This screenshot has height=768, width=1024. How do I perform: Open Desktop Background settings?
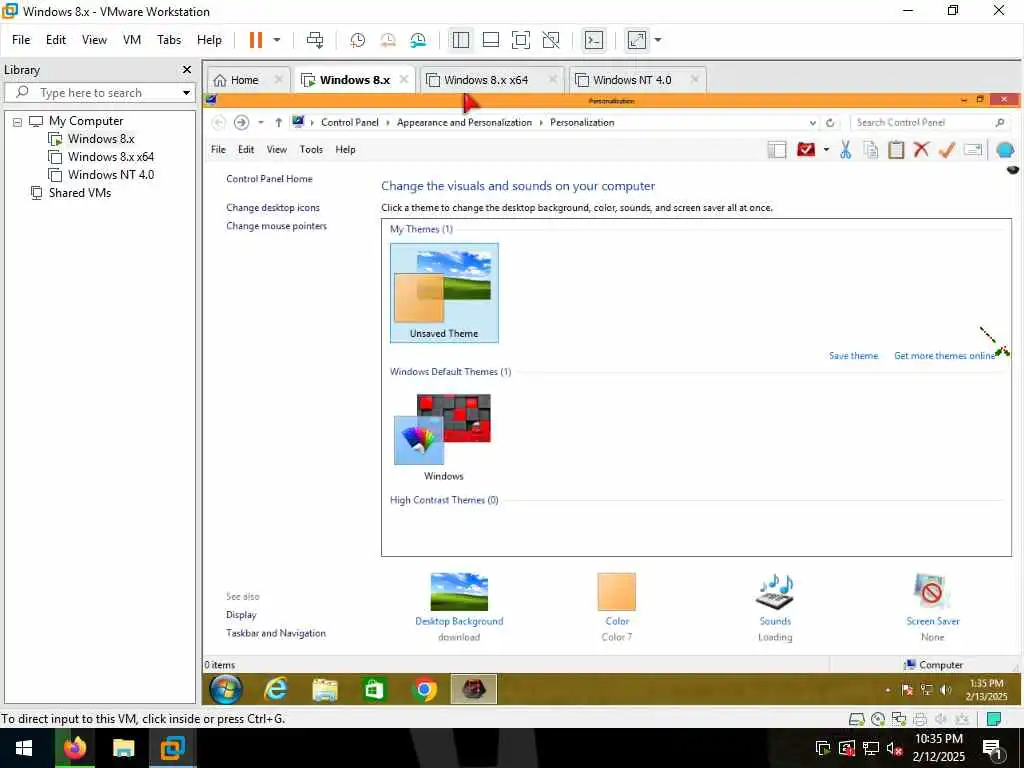459,592
